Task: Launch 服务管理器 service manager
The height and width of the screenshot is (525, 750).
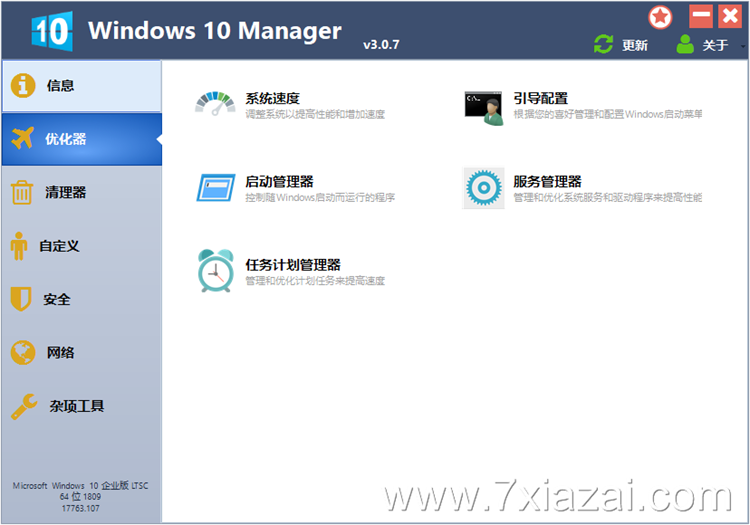Action: pyautogui.click(x=547, y=182)
